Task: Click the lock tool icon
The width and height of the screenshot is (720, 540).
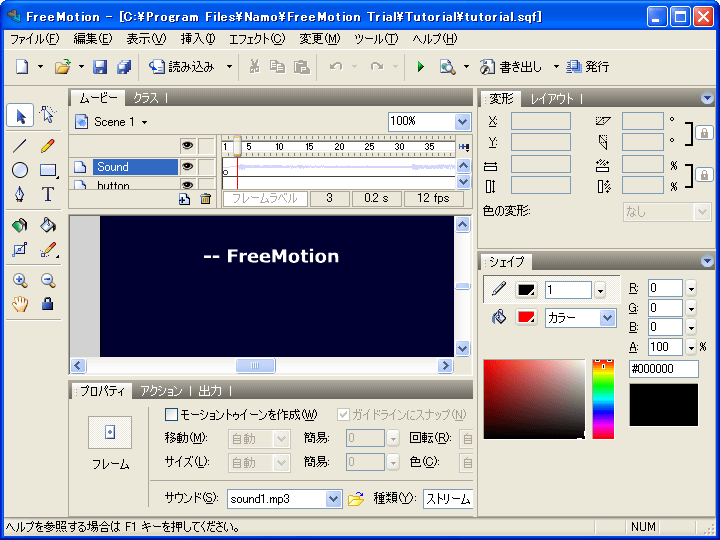Action: [48, 304]
